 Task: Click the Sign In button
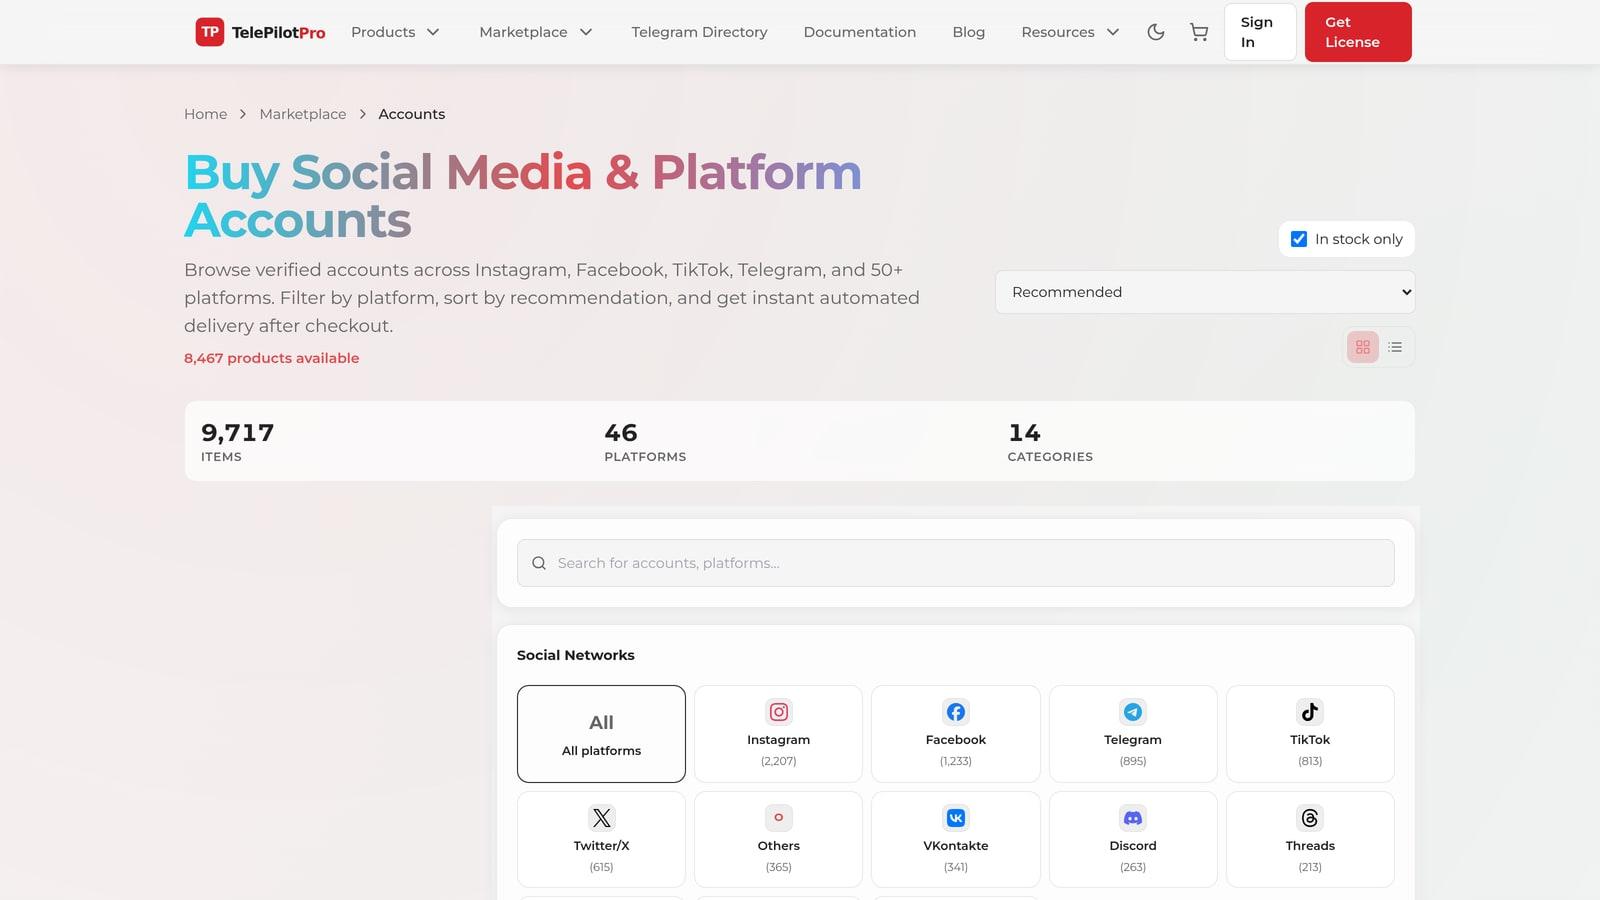pyautogui.click(x=1260, y=32)
